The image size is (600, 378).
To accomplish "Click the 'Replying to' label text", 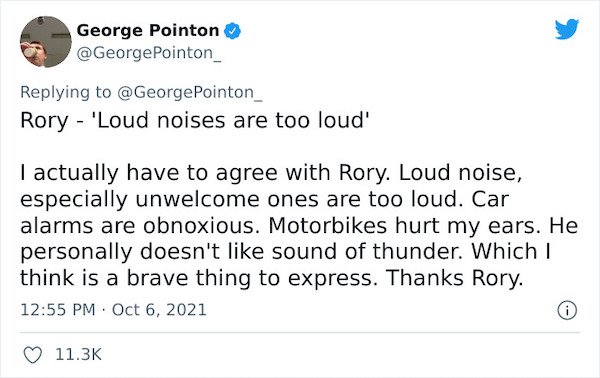I will click(x=65, y=92).
